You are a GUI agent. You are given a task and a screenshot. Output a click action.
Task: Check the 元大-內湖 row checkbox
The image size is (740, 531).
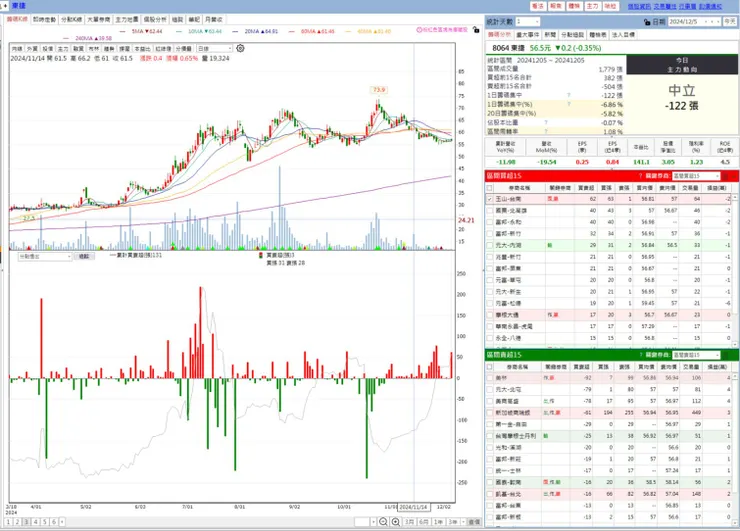490,245
